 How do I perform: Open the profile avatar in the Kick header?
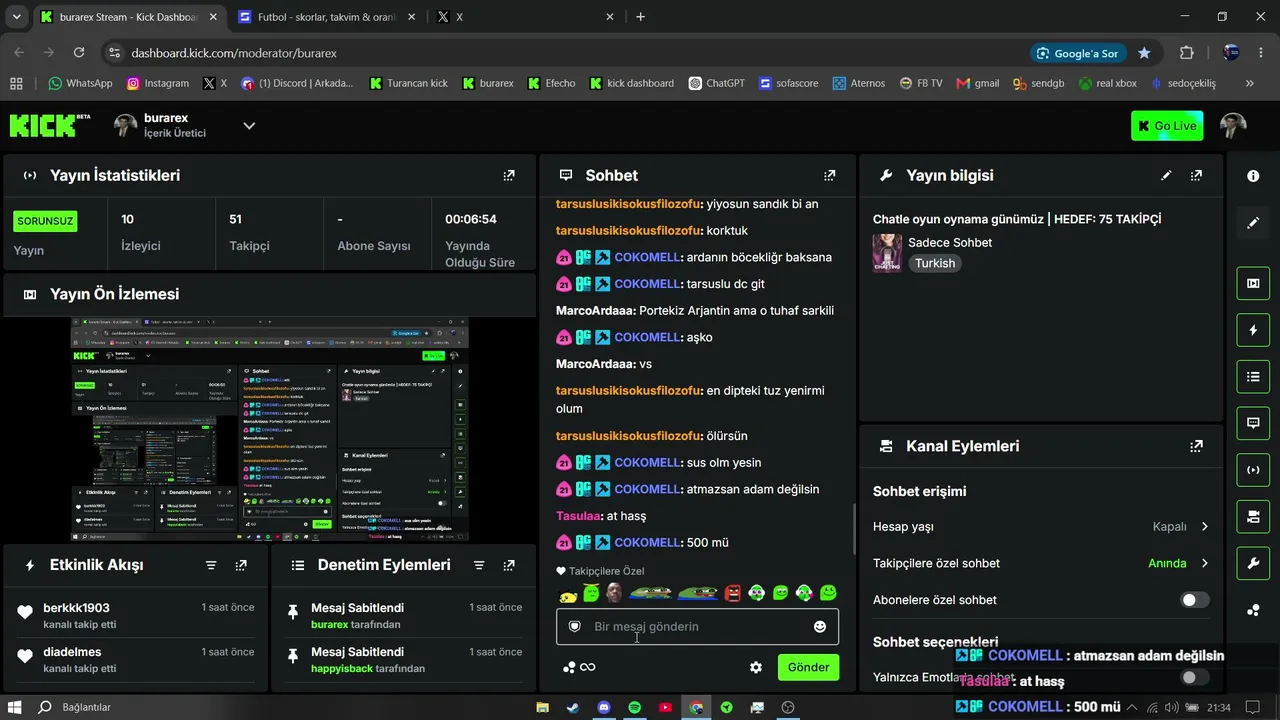tap(1233, 125)
